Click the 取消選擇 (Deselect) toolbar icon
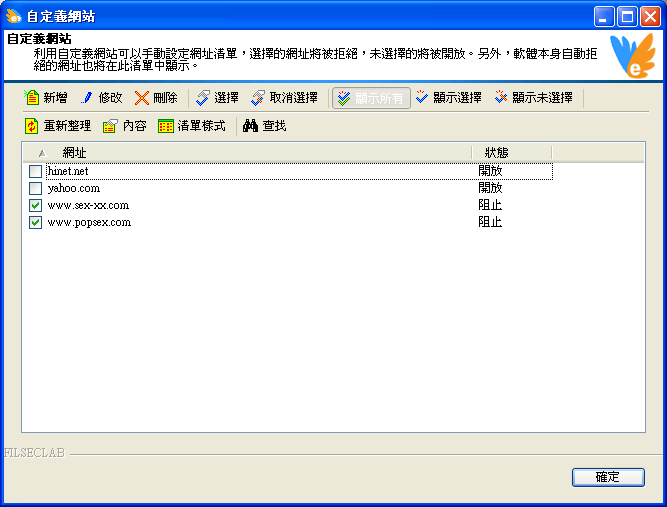Screen dimensions: 667x507 click(258, 98)
